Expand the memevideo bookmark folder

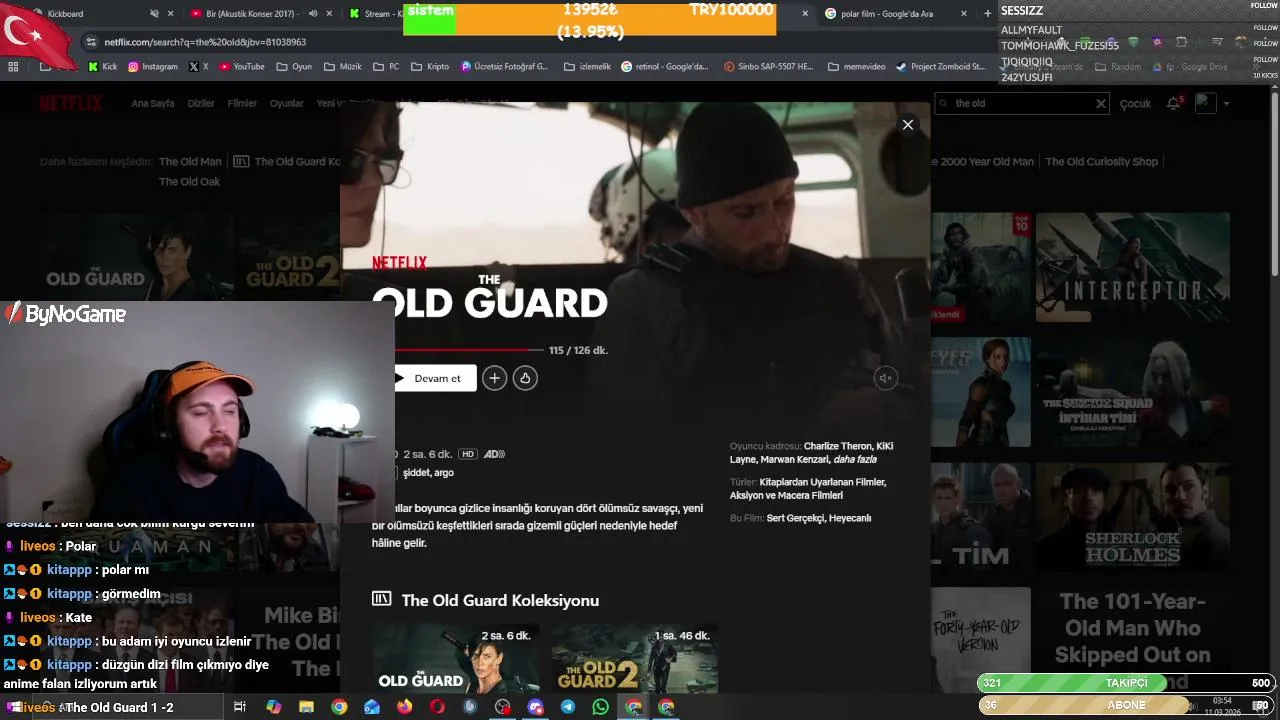856,67
